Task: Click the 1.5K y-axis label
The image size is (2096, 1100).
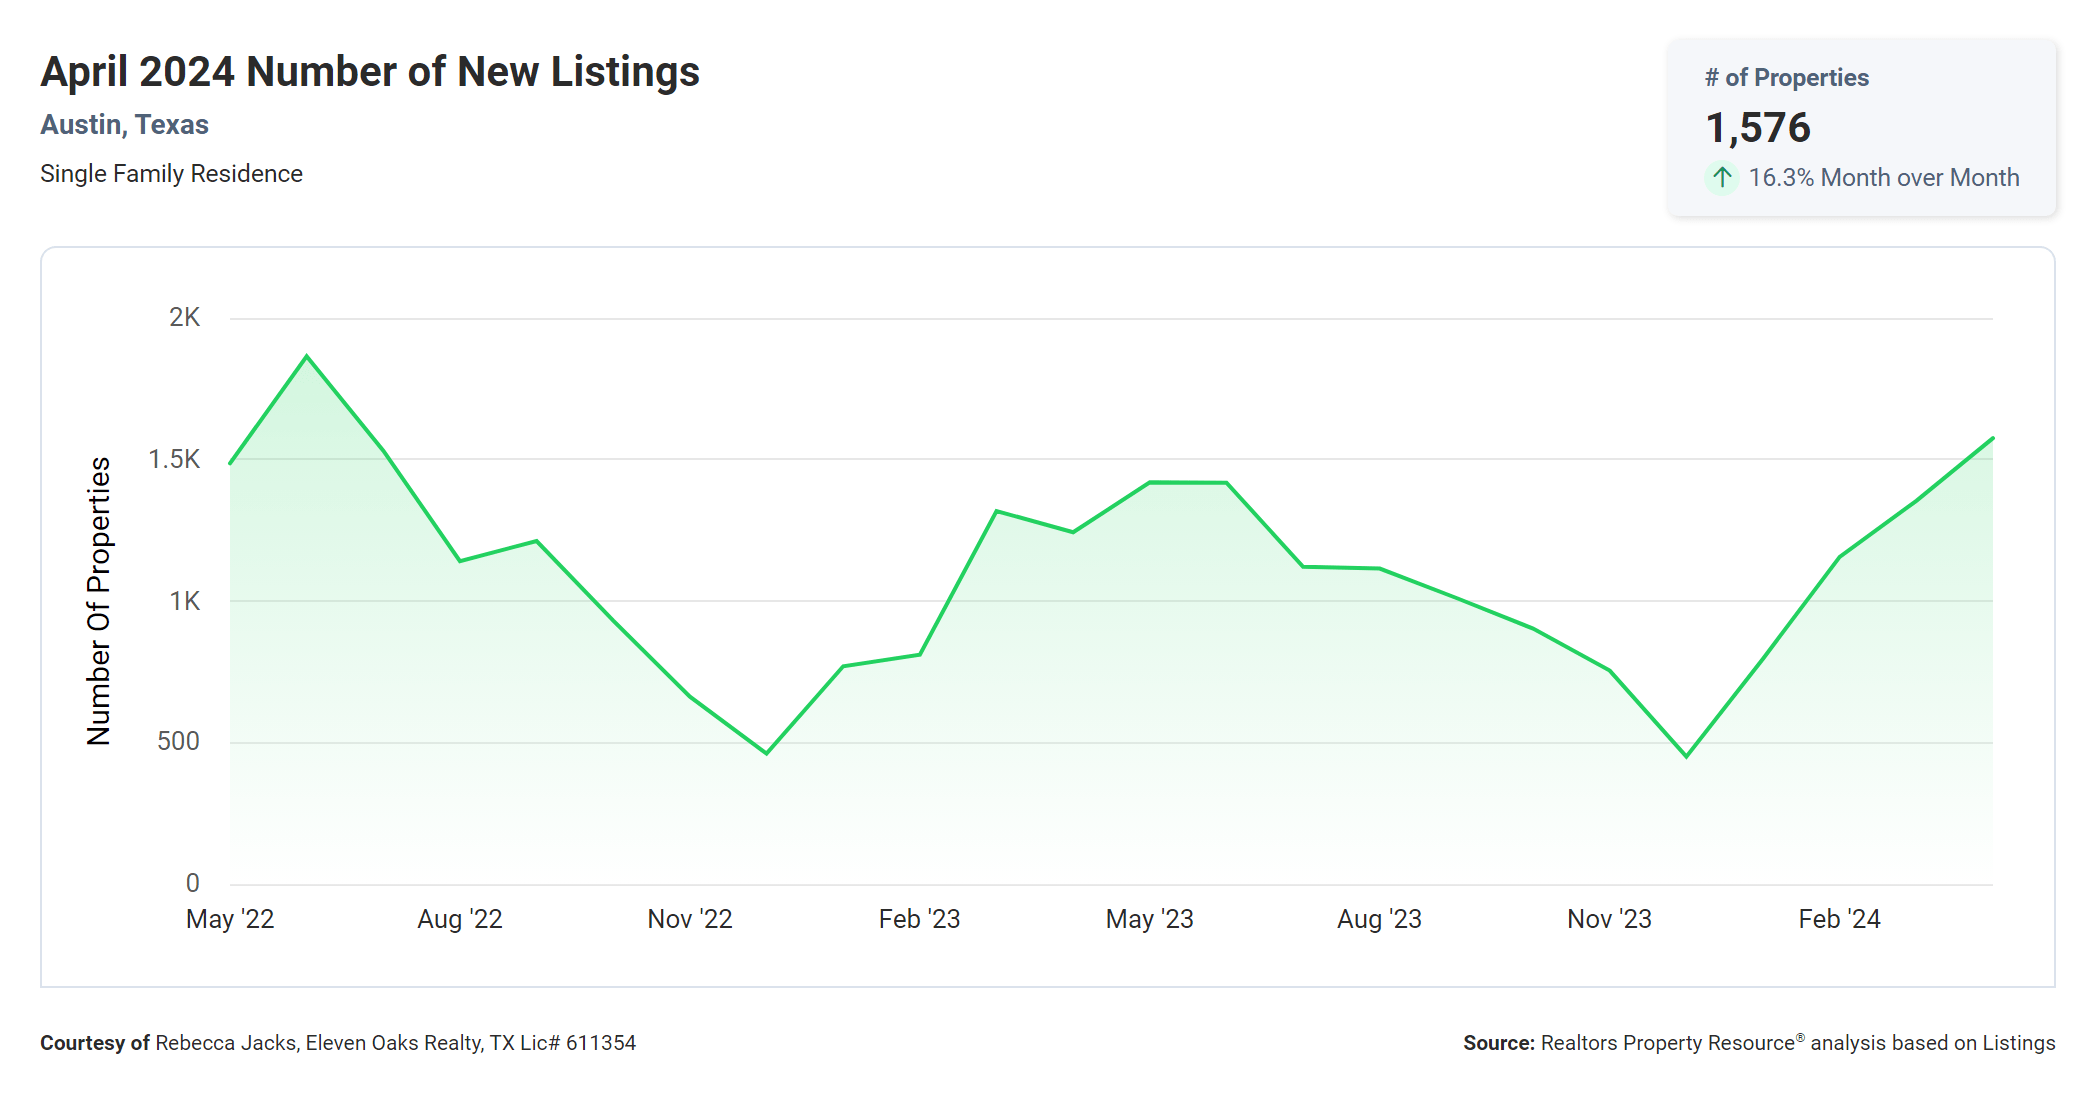Action: coord(174,460)
